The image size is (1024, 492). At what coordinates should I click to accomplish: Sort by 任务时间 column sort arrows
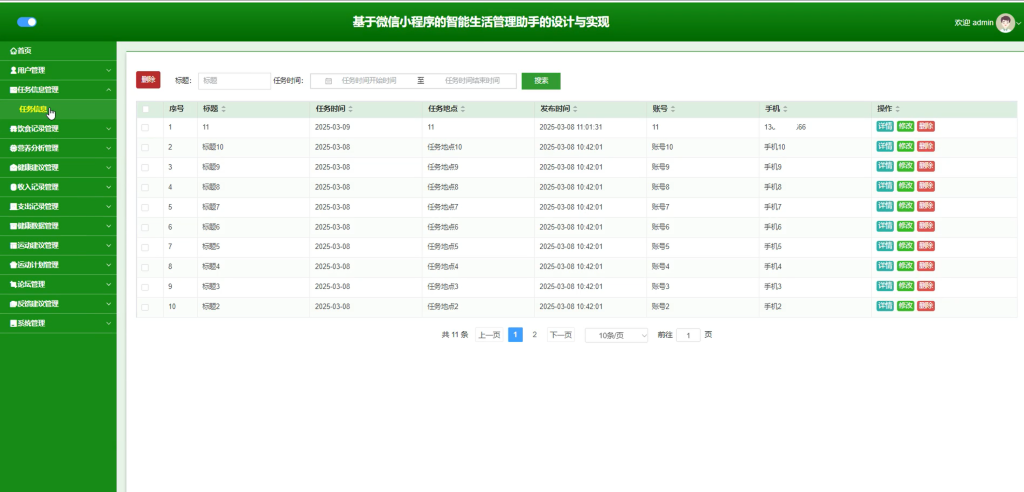tap(351, 109)
